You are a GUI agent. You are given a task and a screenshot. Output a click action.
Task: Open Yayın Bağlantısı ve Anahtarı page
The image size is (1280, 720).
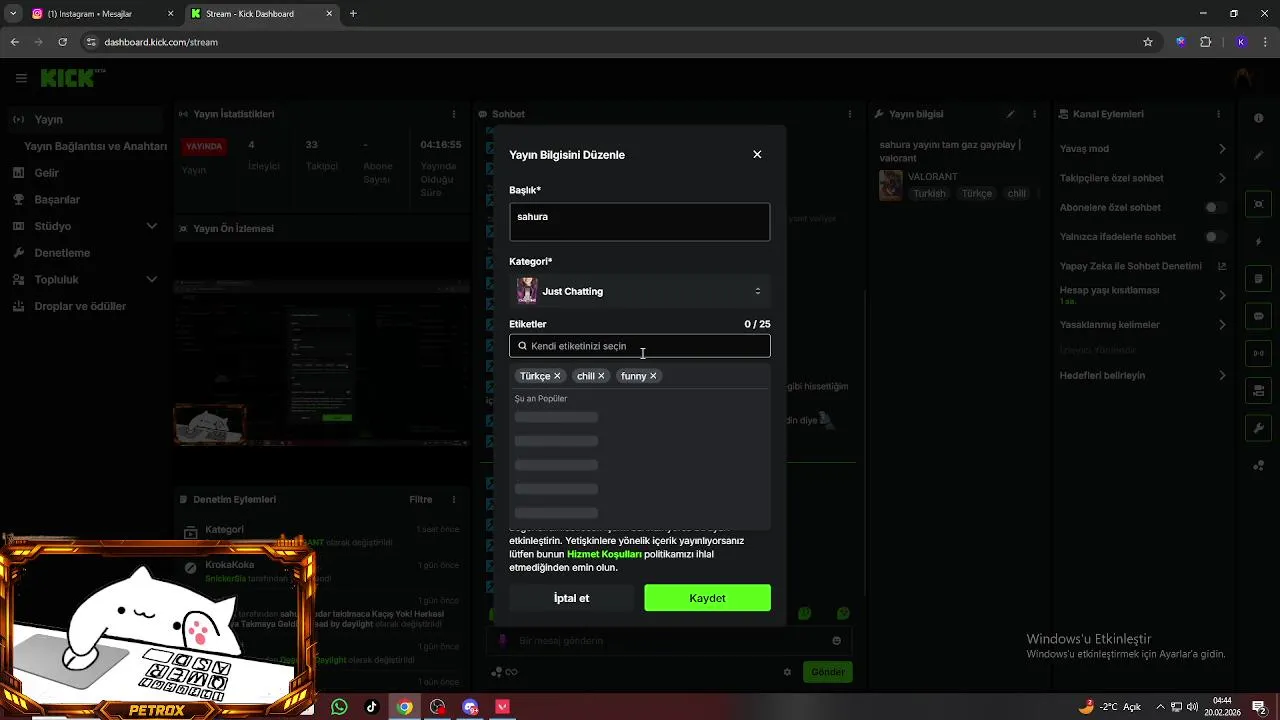pos(96,146)
